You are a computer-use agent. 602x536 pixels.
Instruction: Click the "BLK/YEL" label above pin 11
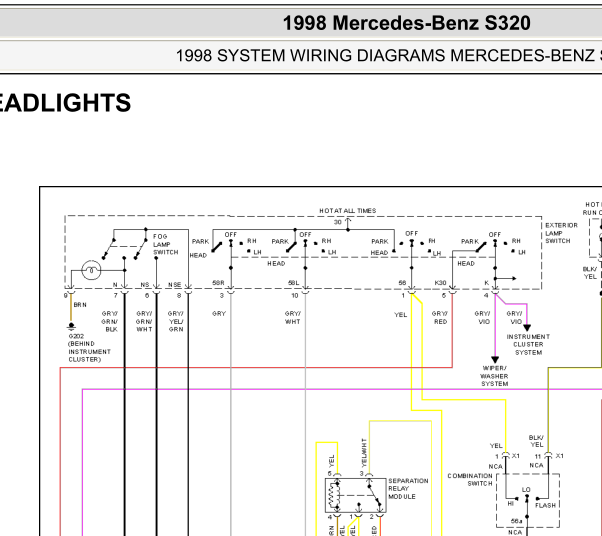[536, 441]
